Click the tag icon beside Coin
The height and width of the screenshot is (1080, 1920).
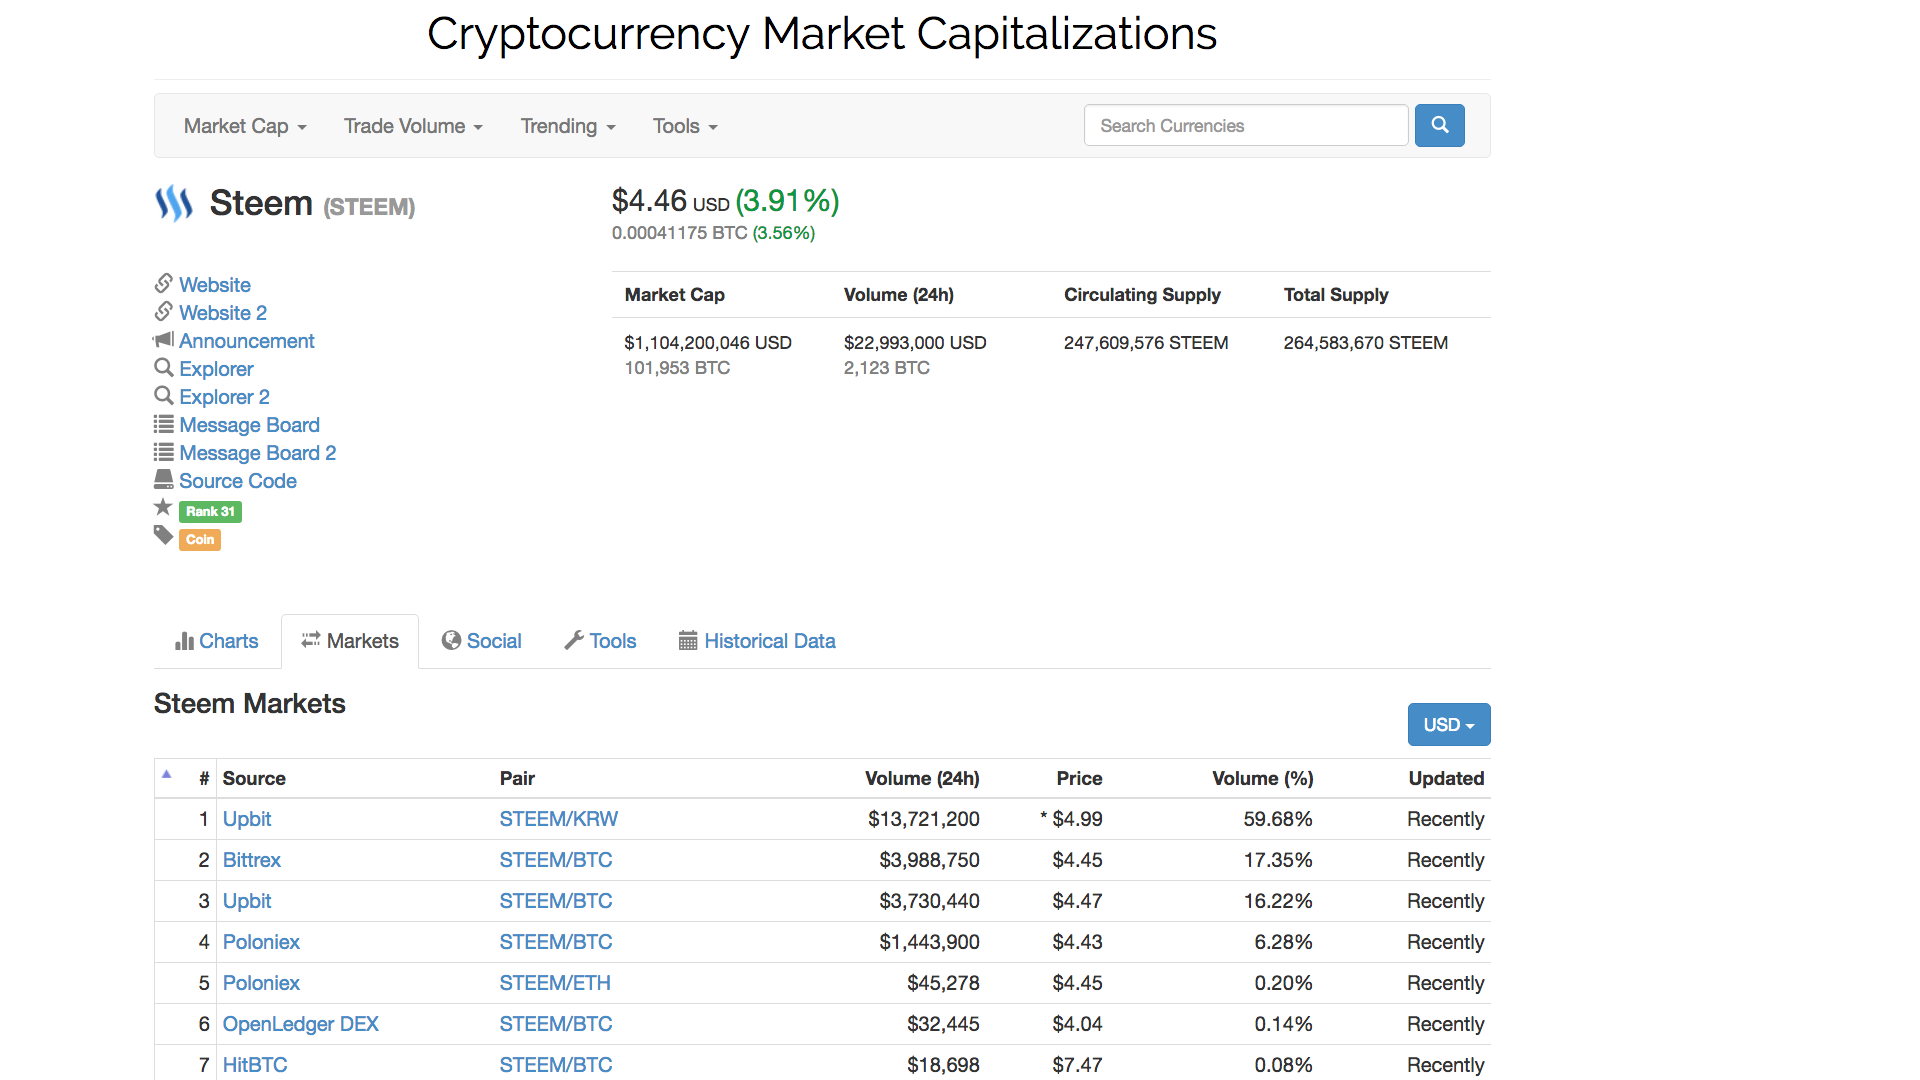(164, 536)
